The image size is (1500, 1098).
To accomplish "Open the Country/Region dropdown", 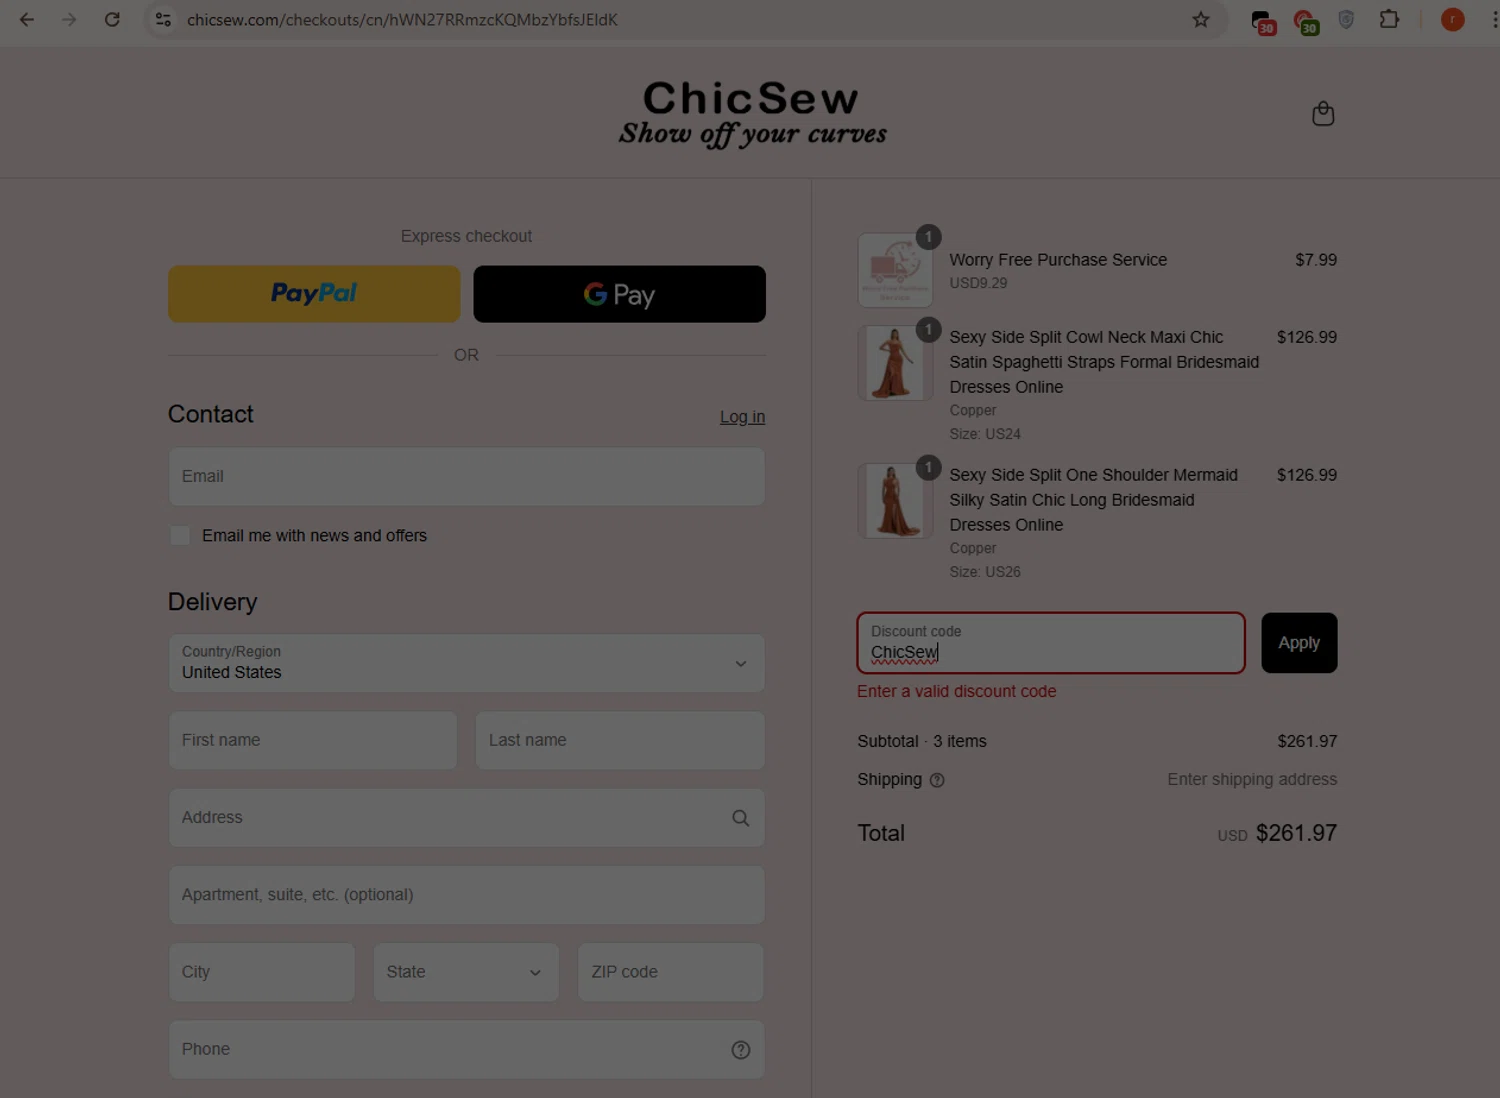I will (466, 663).
